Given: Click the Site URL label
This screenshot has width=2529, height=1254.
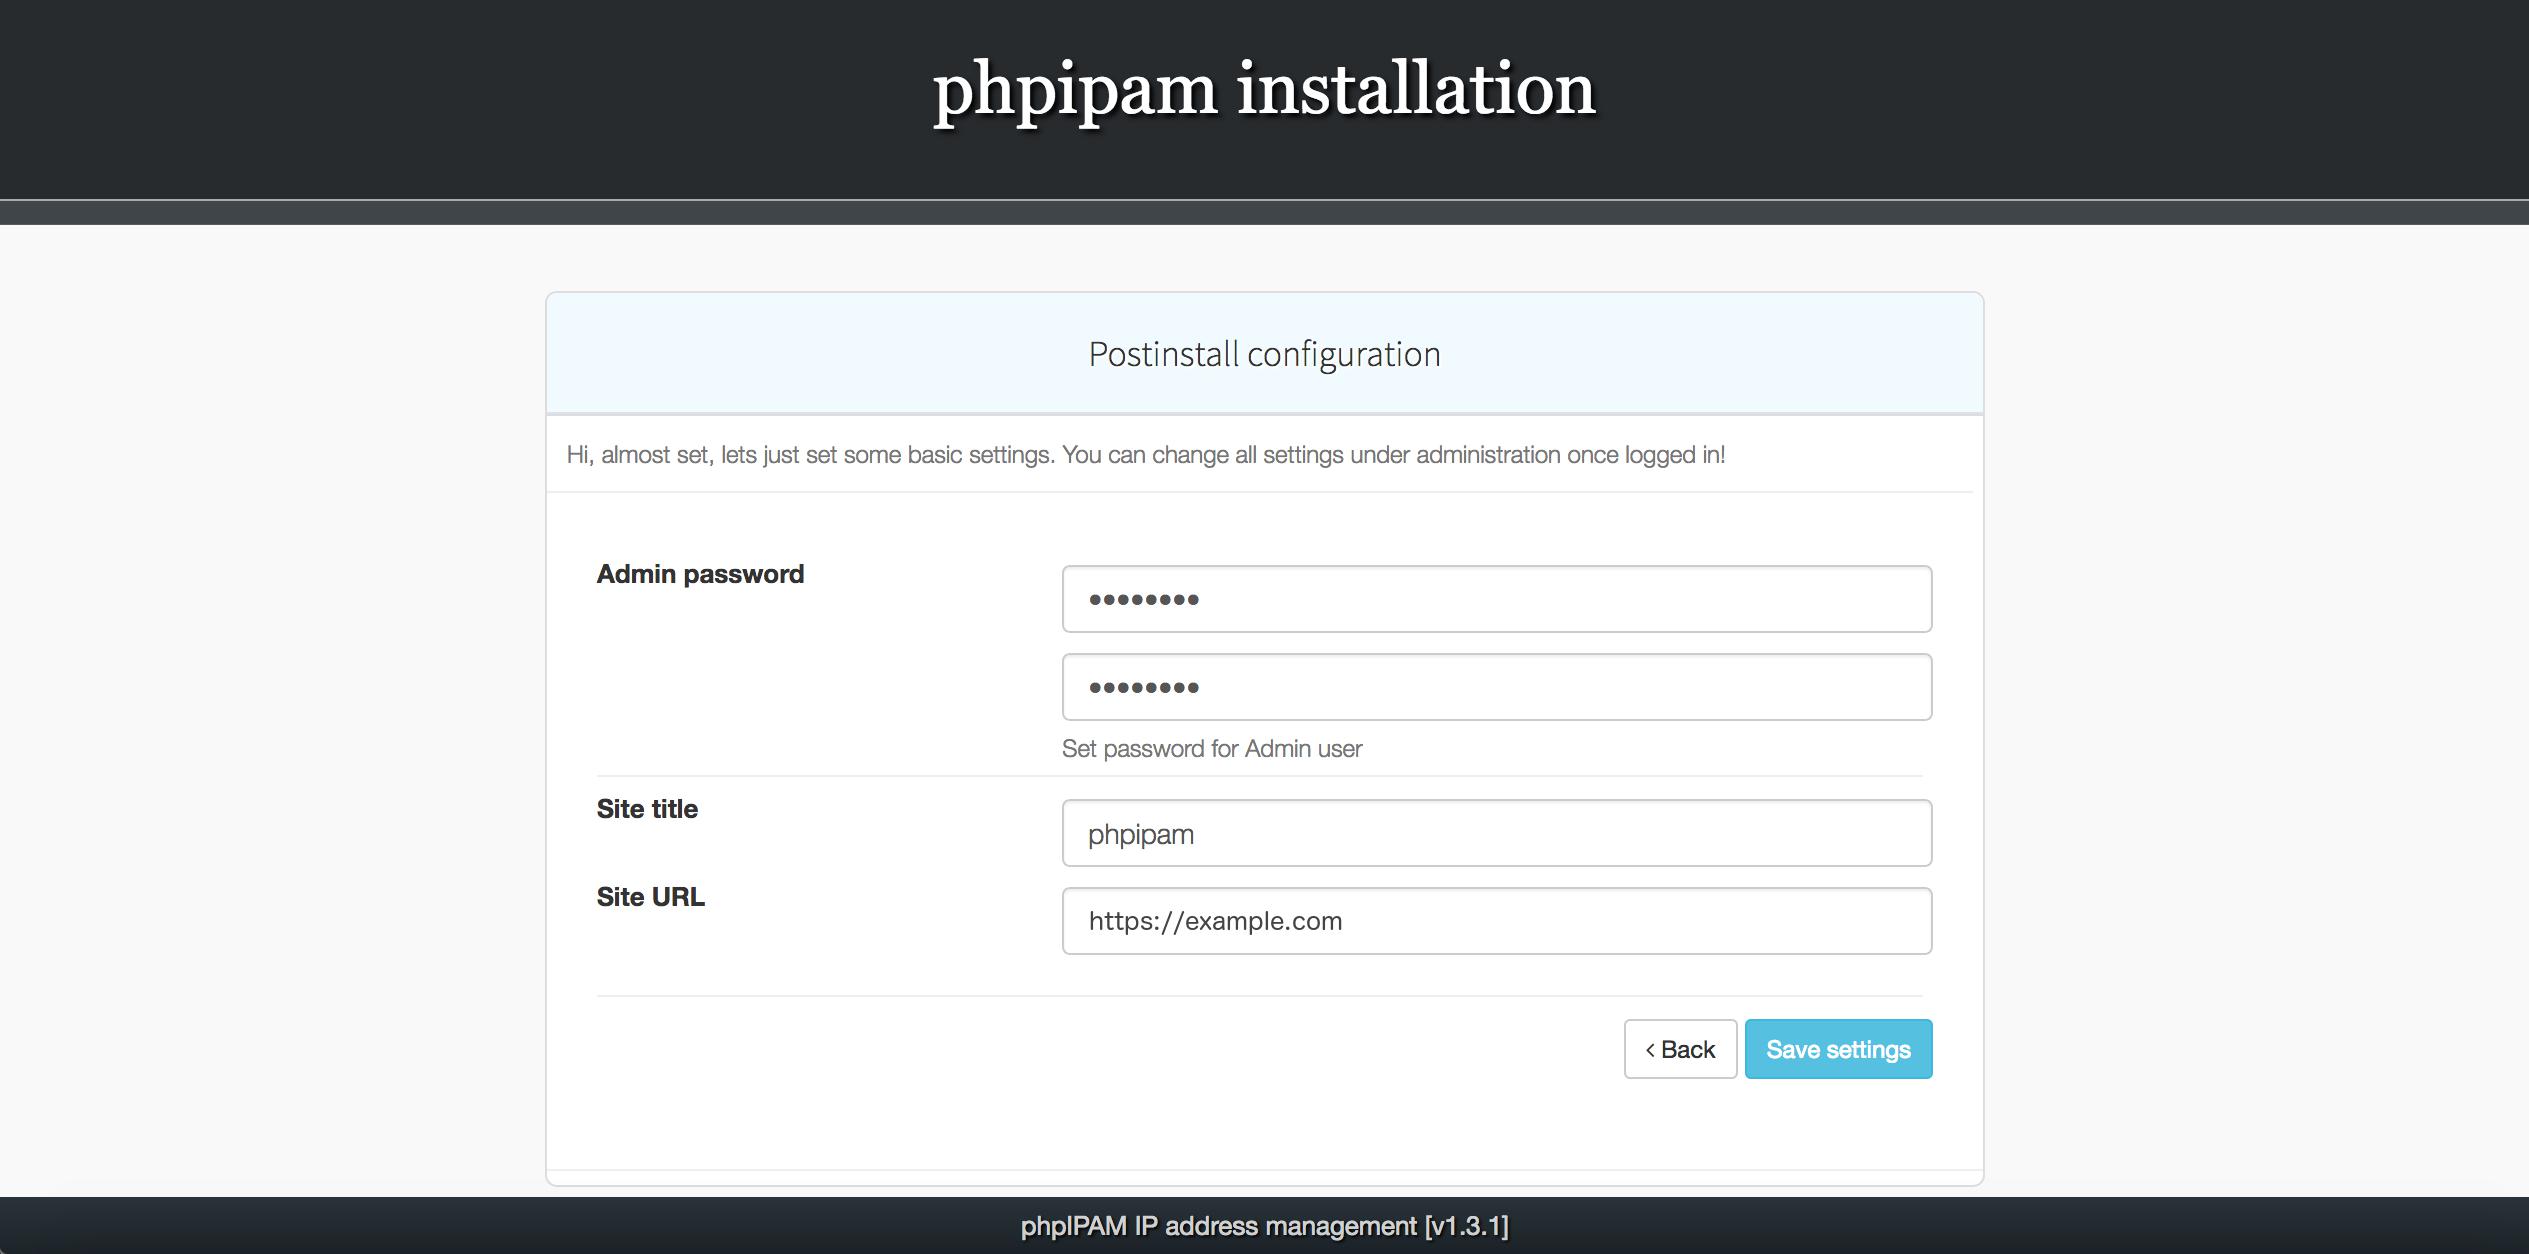Looking at the screenshot, I should click(x=650, y=896).
